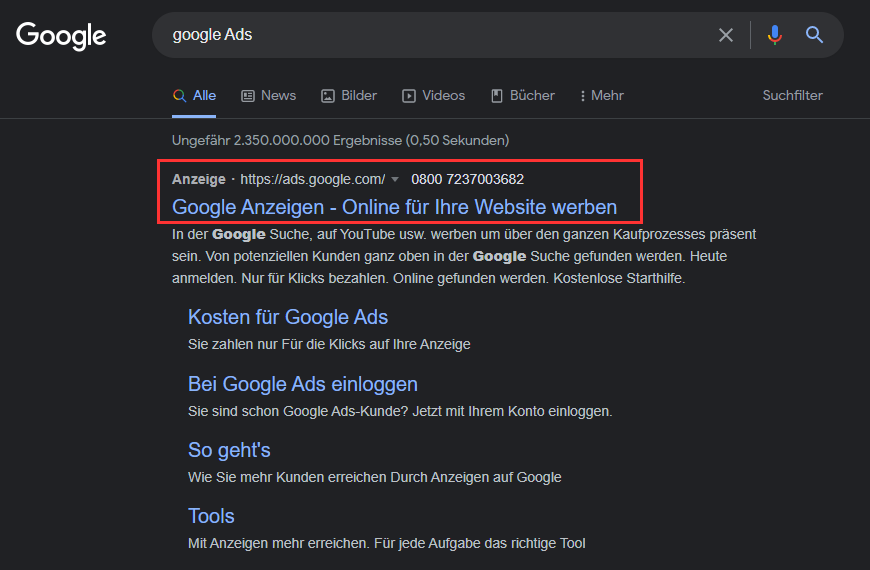
Task: Open the Tools sitelink
Action: pyautogui.click(x=211, y=516)
